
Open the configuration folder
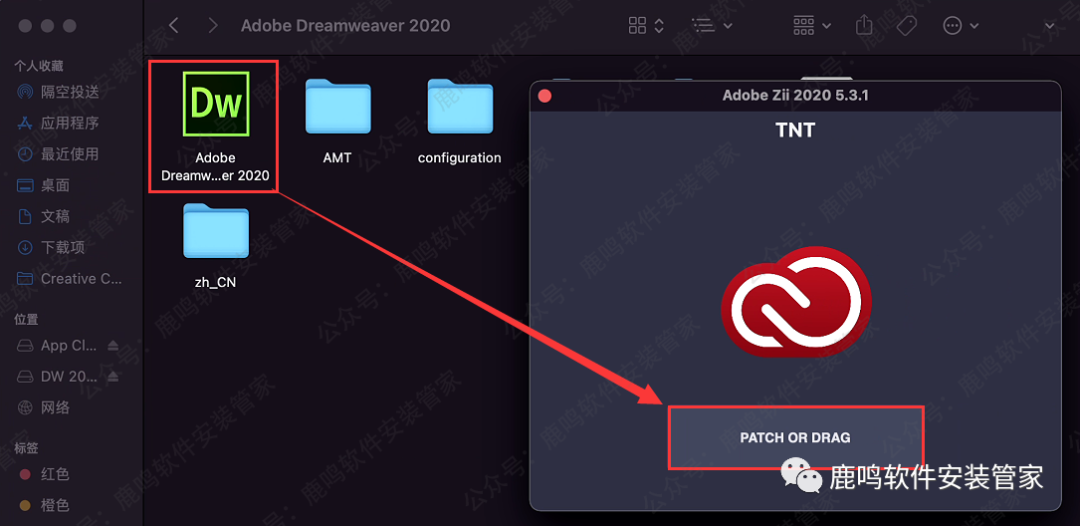point(459,106)
